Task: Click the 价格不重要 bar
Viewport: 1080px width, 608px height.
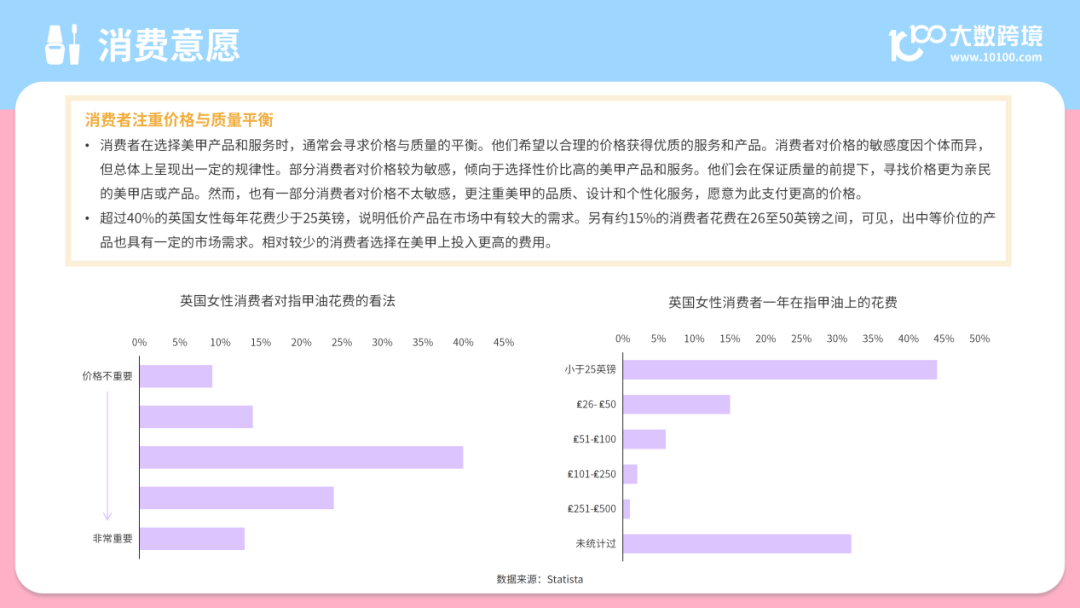Action: coord(176,376)
